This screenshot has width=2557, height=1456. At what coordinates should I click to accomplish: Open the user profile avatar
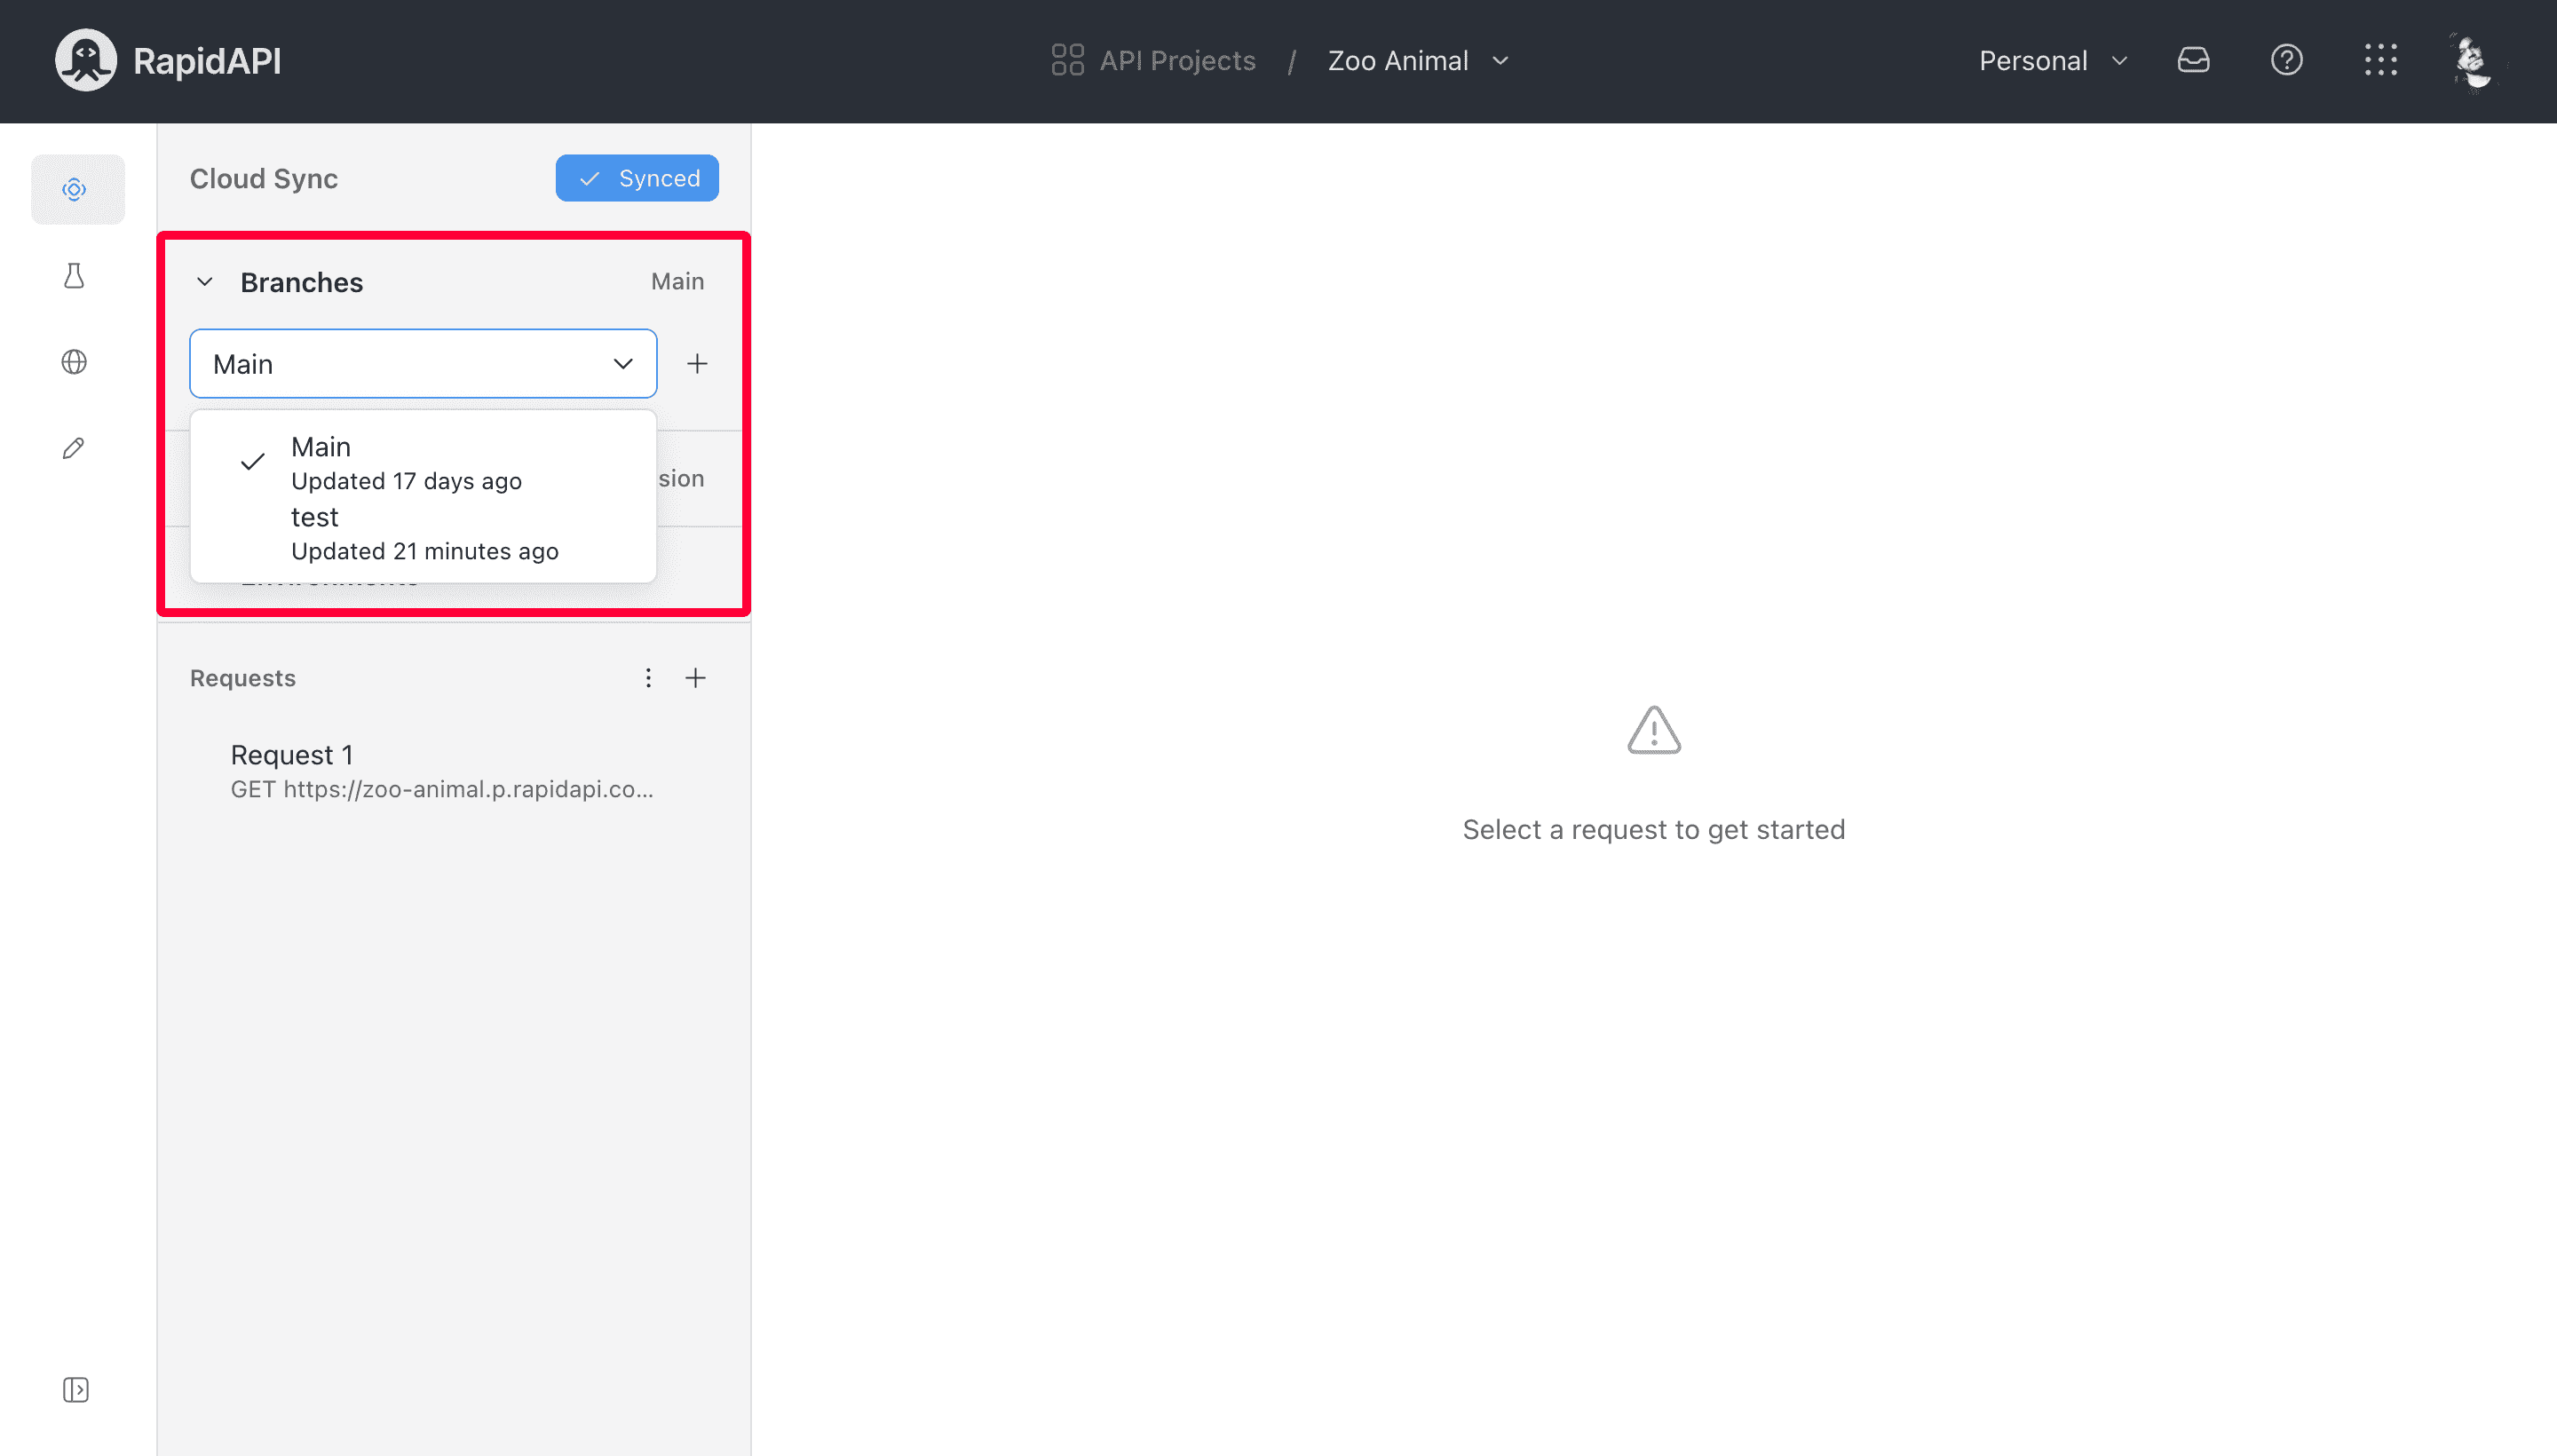(x=2473, y=60)
